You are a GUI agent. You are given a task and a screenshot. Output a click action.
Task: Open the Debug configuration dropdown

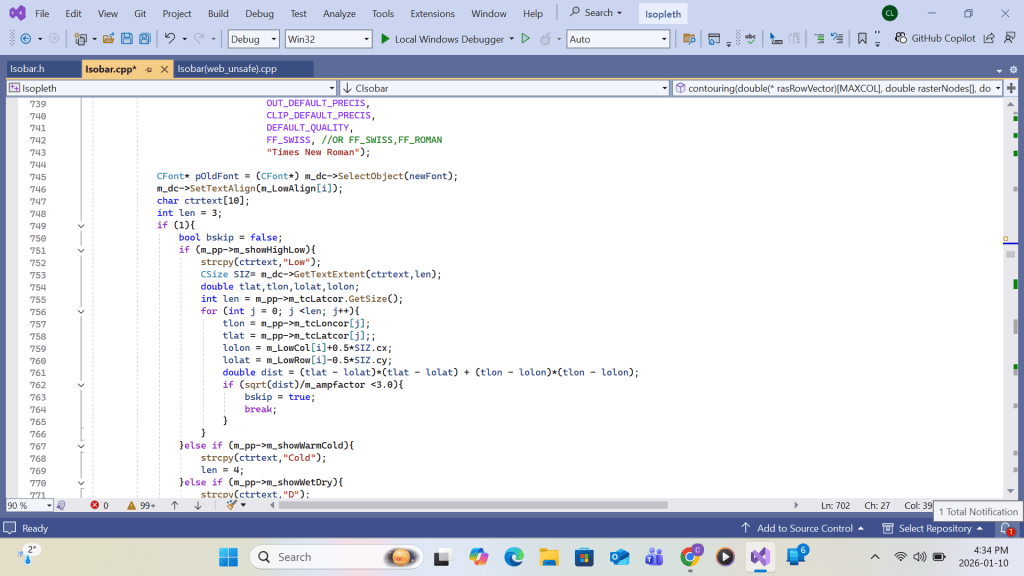click(x=254, y=39)
